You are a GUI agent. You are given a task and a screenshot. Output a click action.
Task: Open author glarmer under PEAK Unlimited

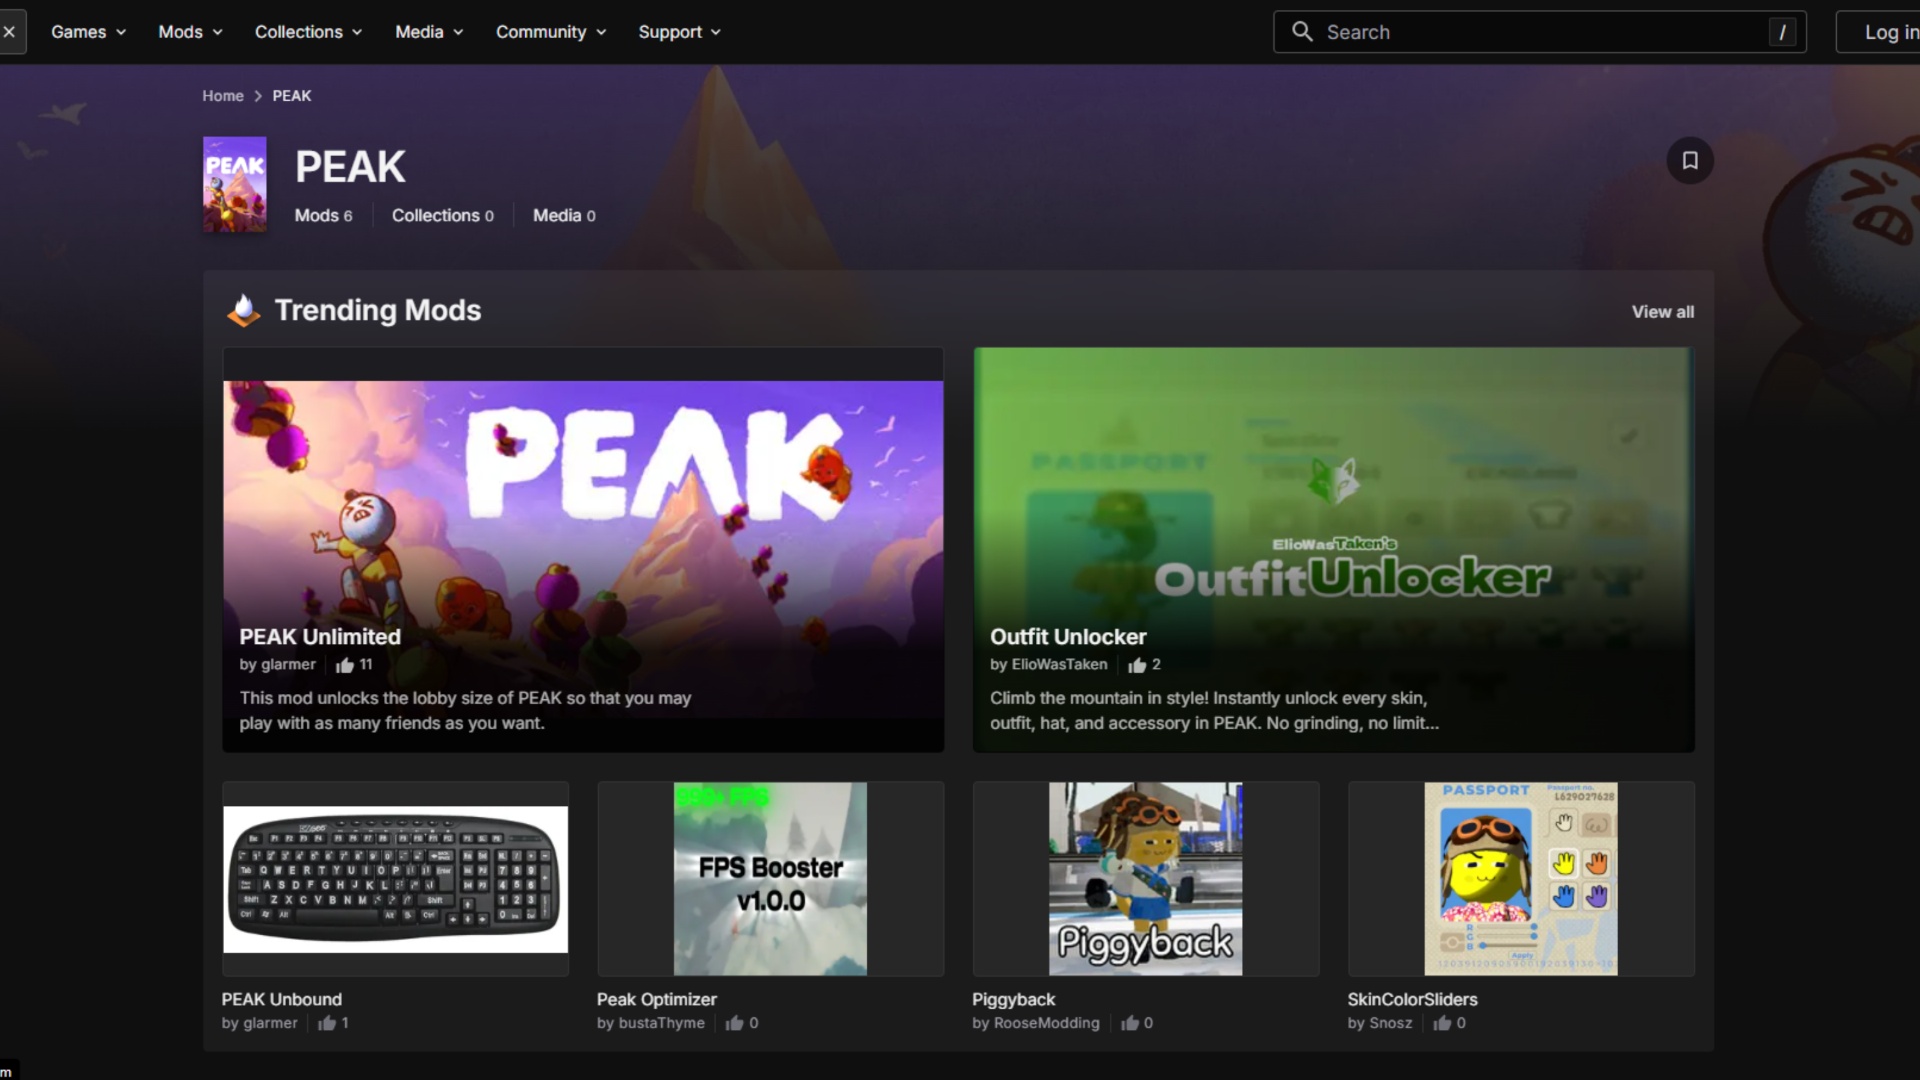click(288, 665)
